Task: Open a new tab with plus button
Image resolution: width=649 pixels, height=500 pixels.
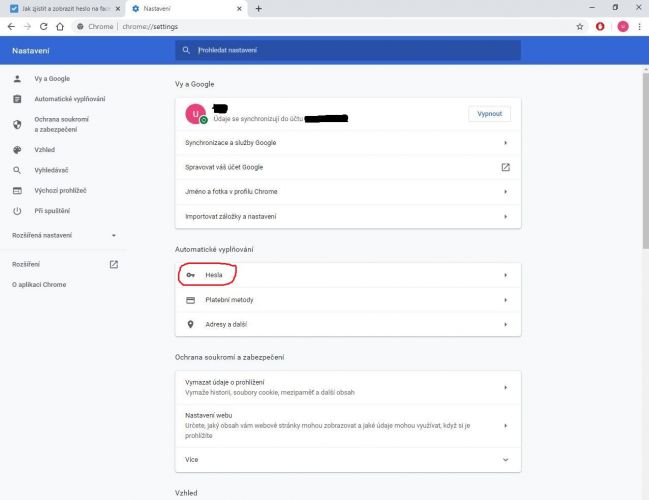Action: coord(258,8)
